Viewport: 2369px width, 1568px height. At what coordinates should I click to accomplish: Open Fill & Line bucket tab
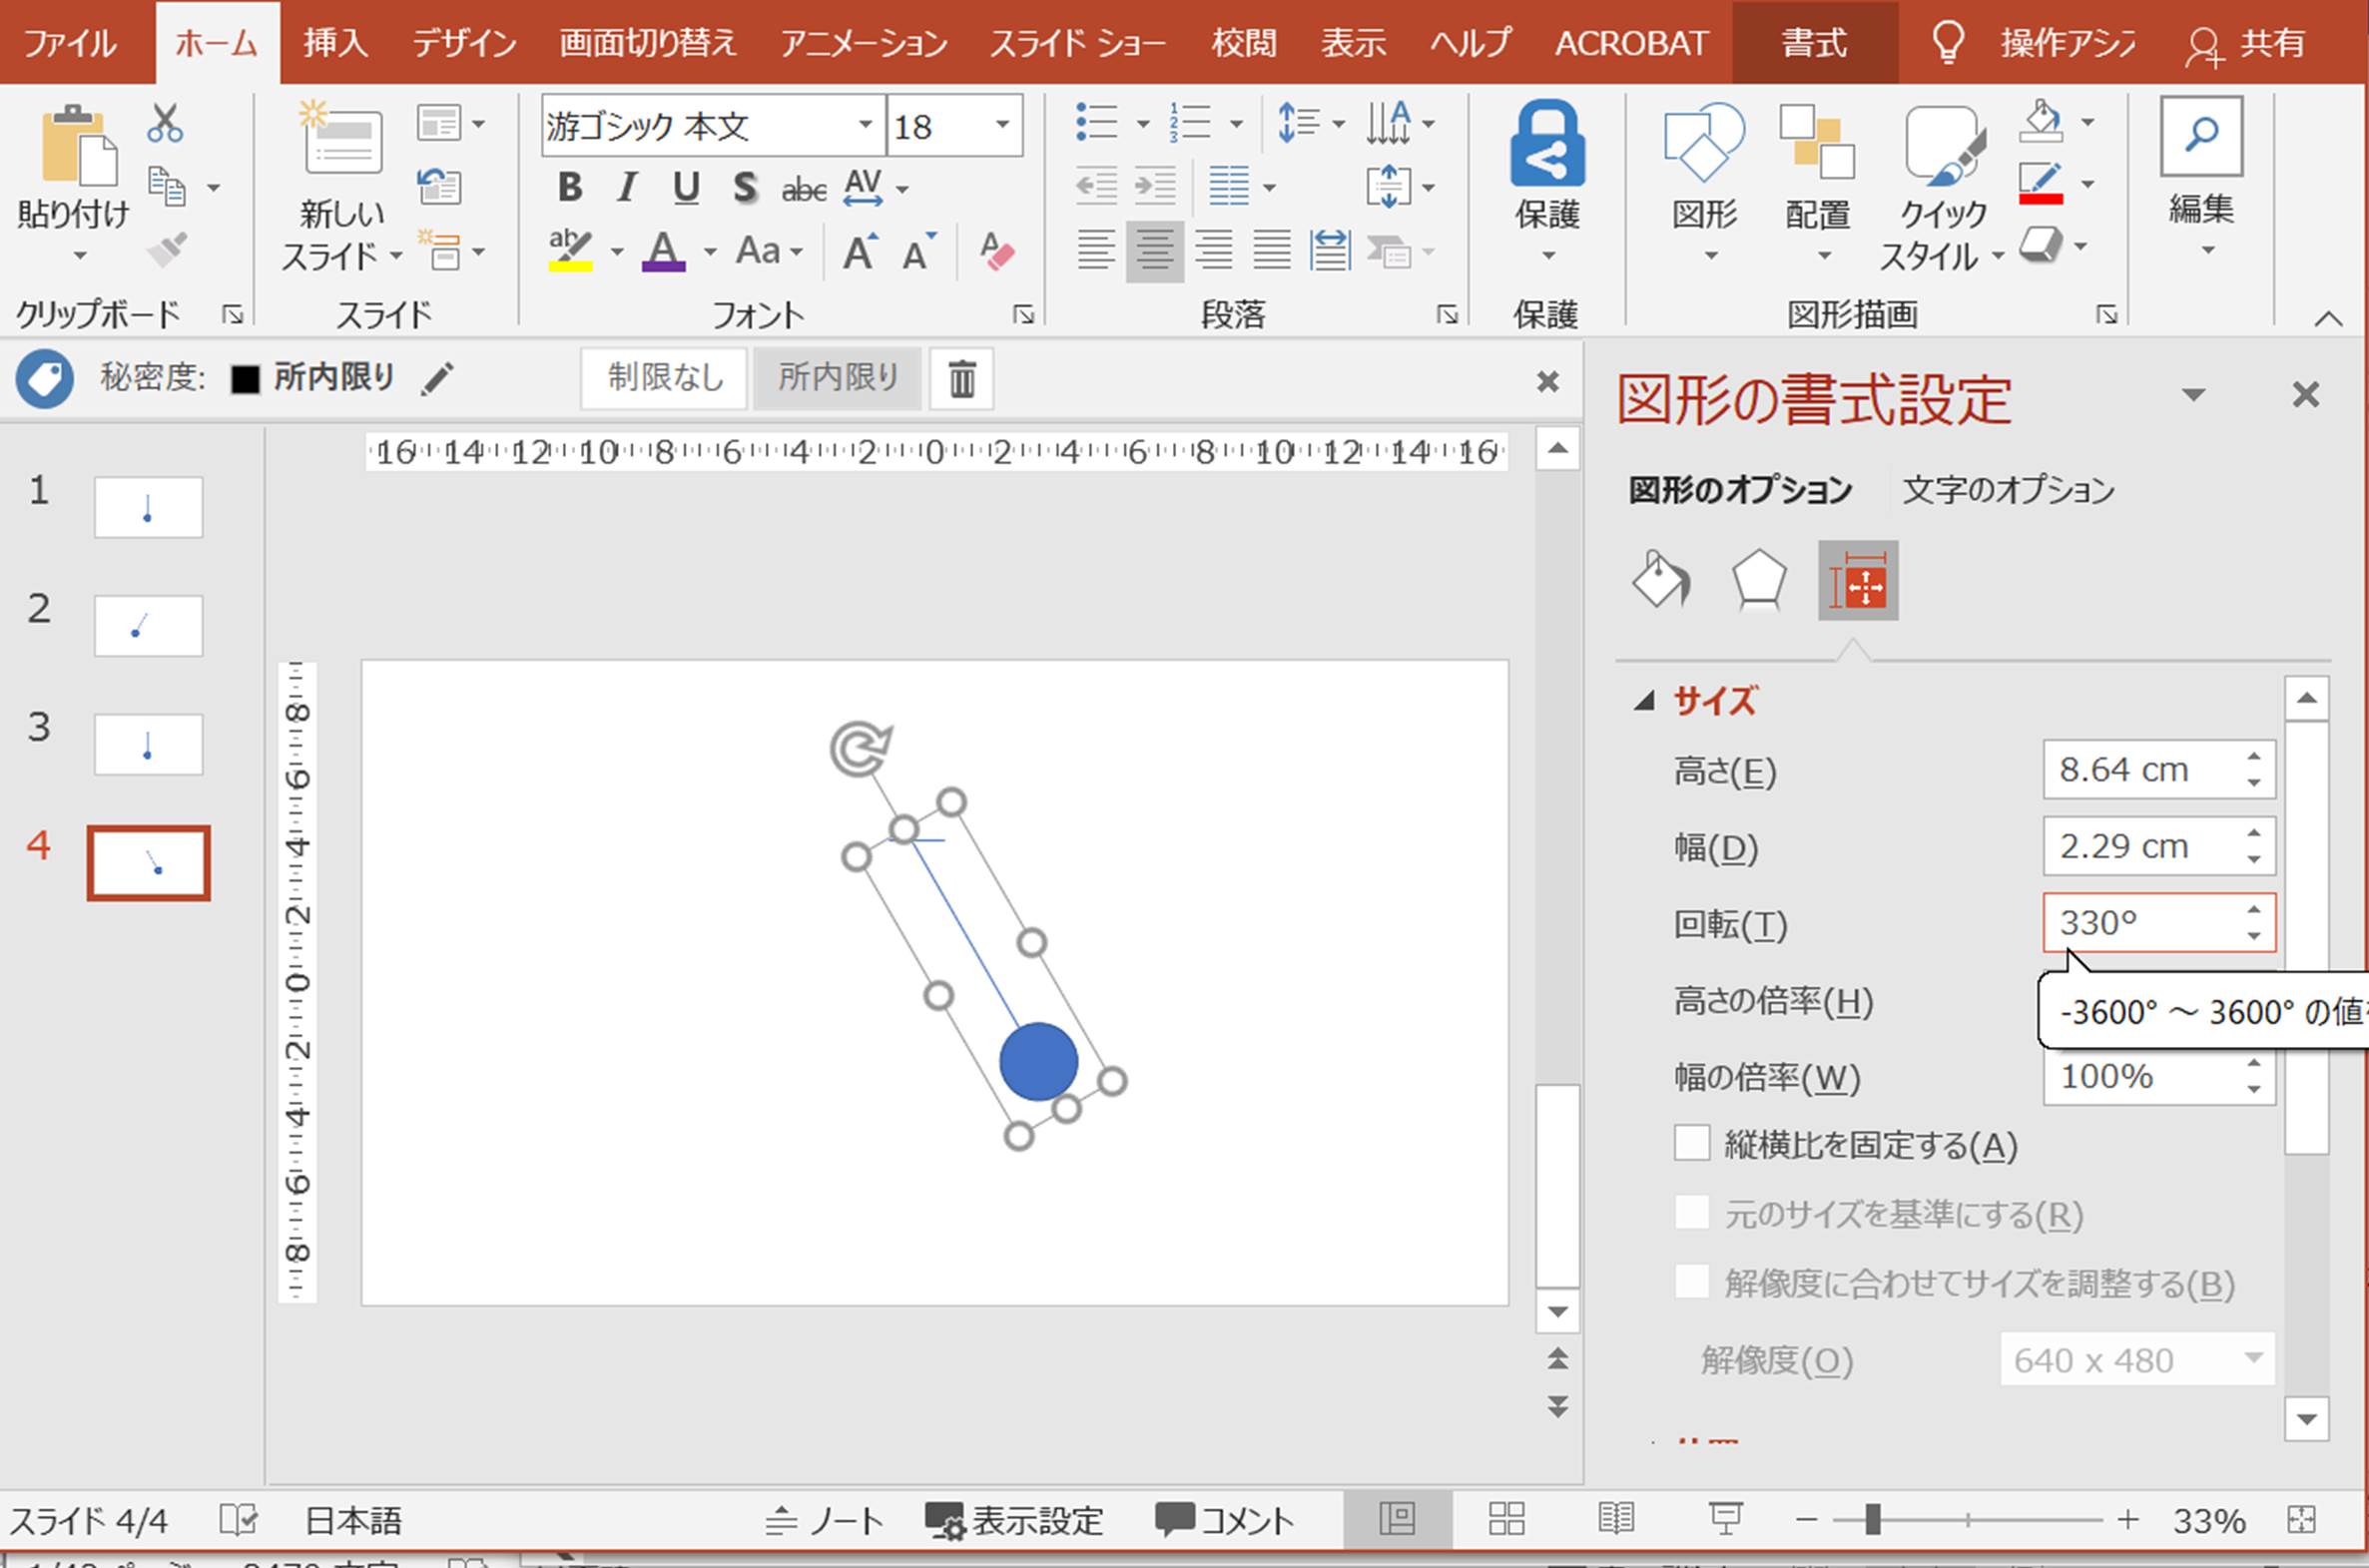(1661, 580)
